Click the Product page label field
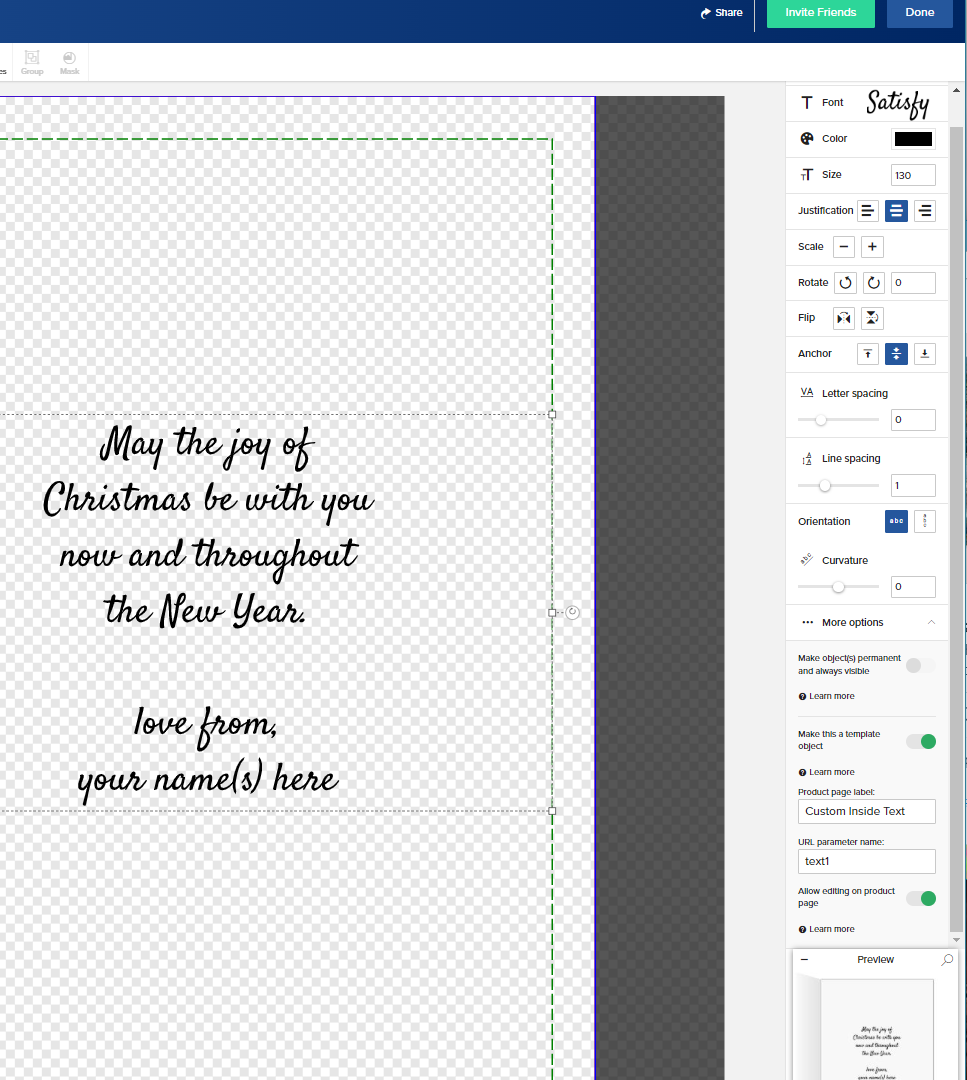The image size is (967, 1080). 866,811
